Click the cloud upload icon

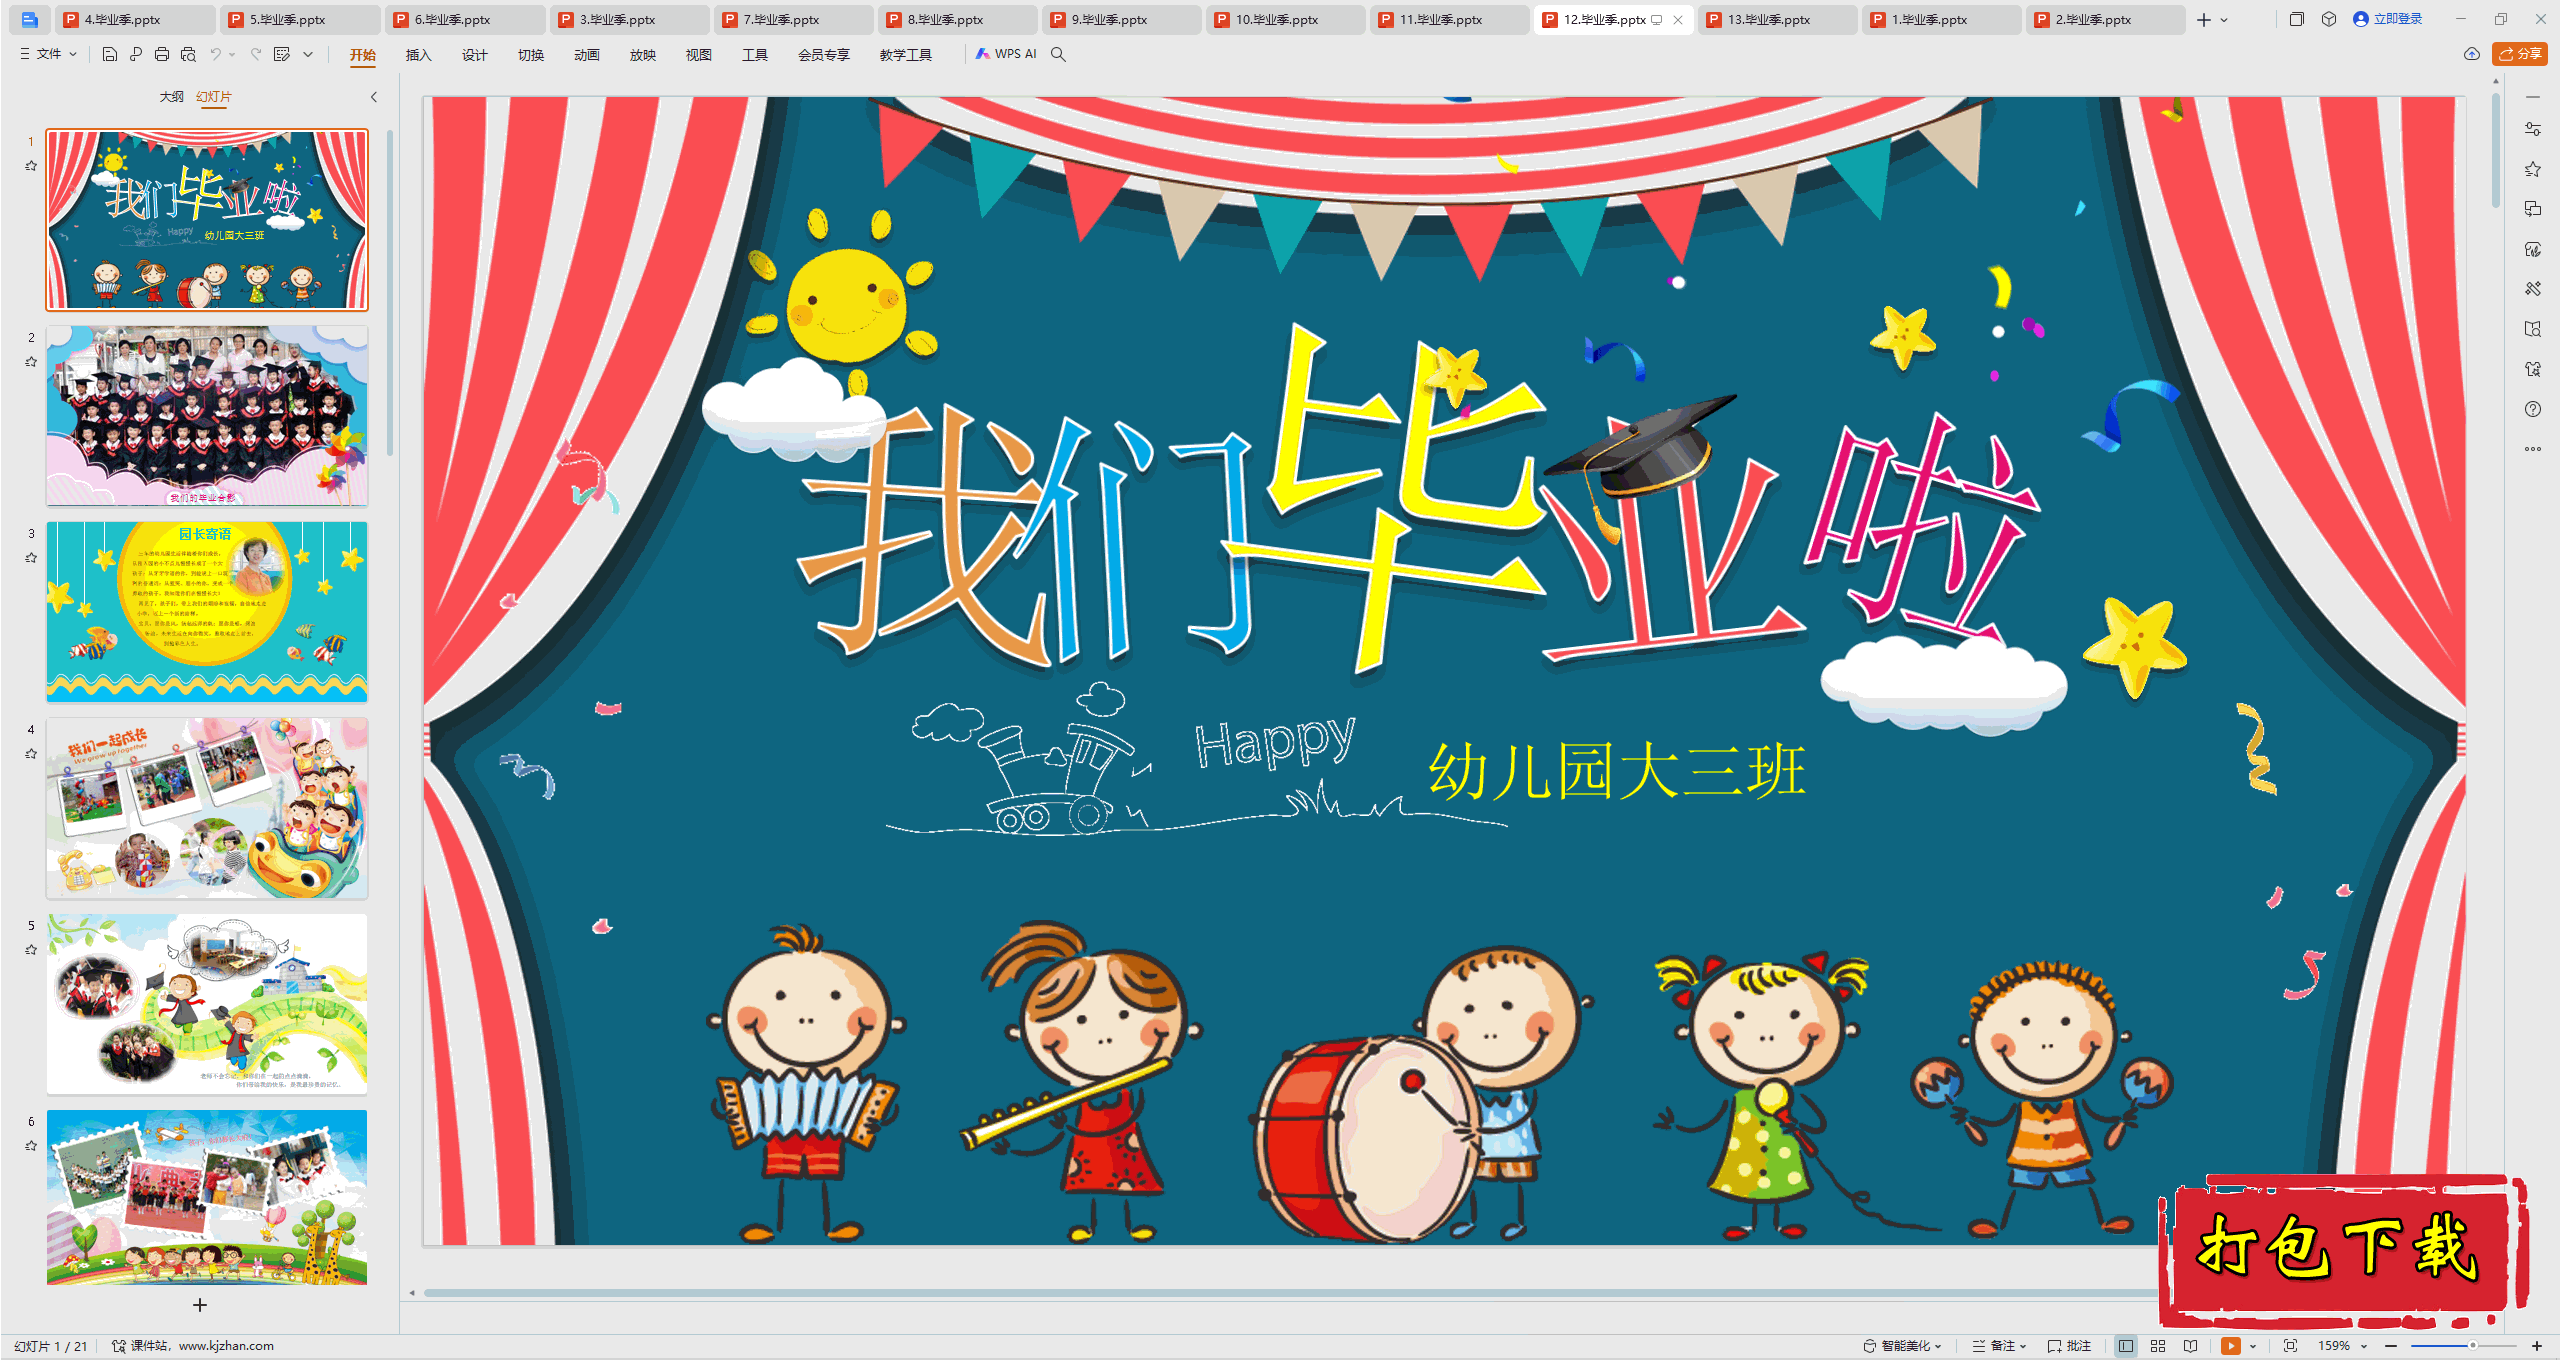pyautogui.click(x=2471, y=54)
